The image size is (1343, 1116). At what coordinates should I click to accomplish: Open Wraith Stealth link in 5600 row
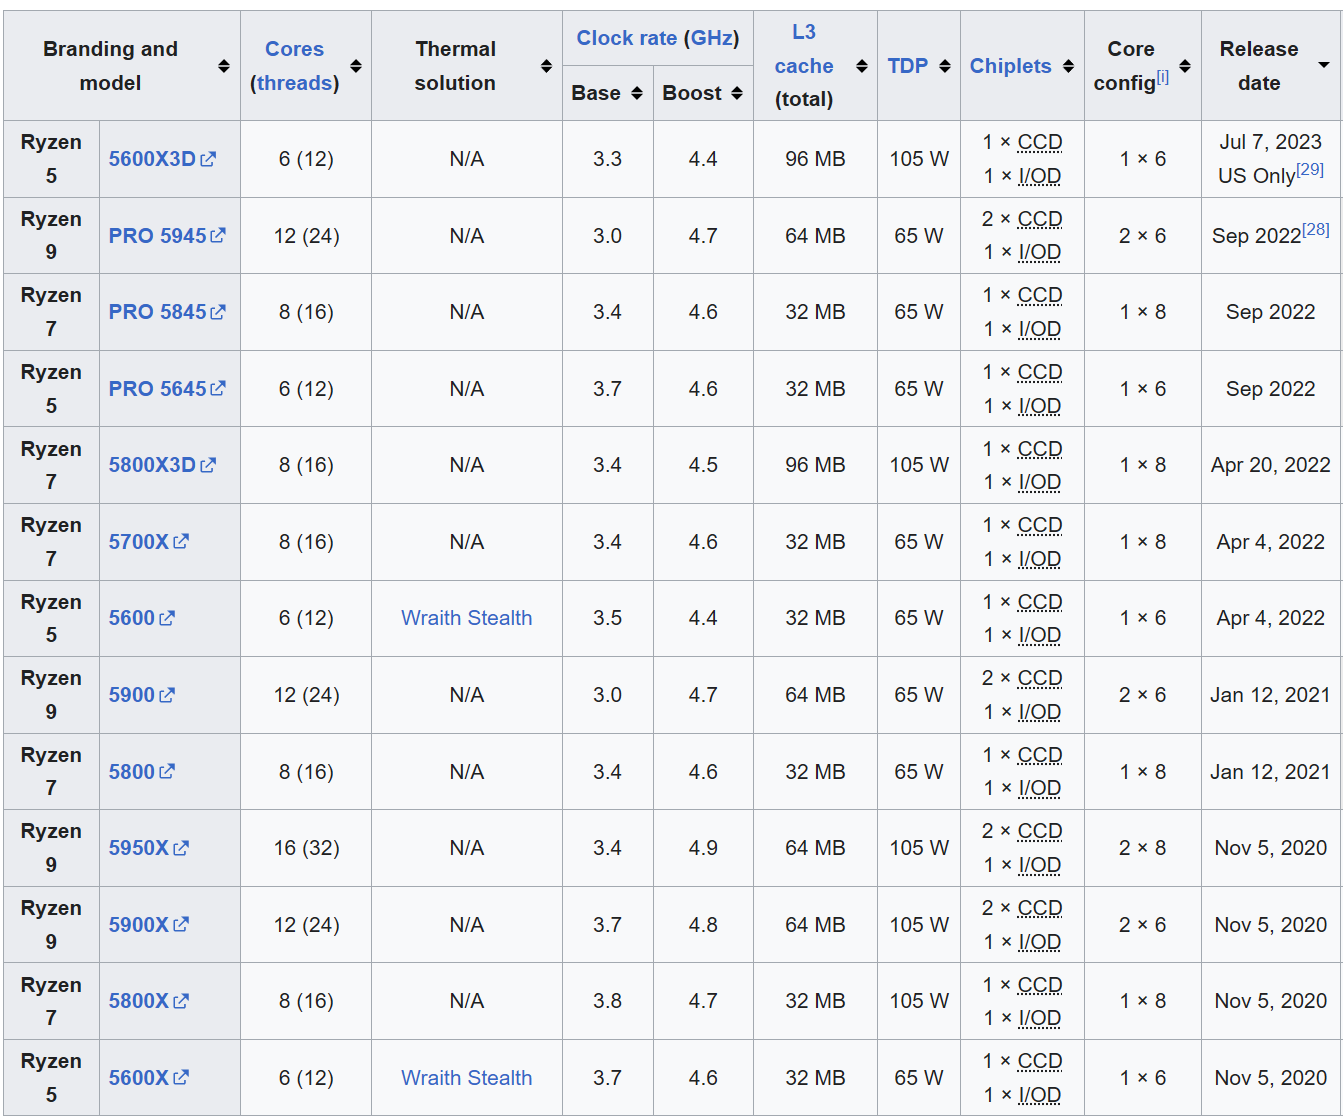pos(467,618)
